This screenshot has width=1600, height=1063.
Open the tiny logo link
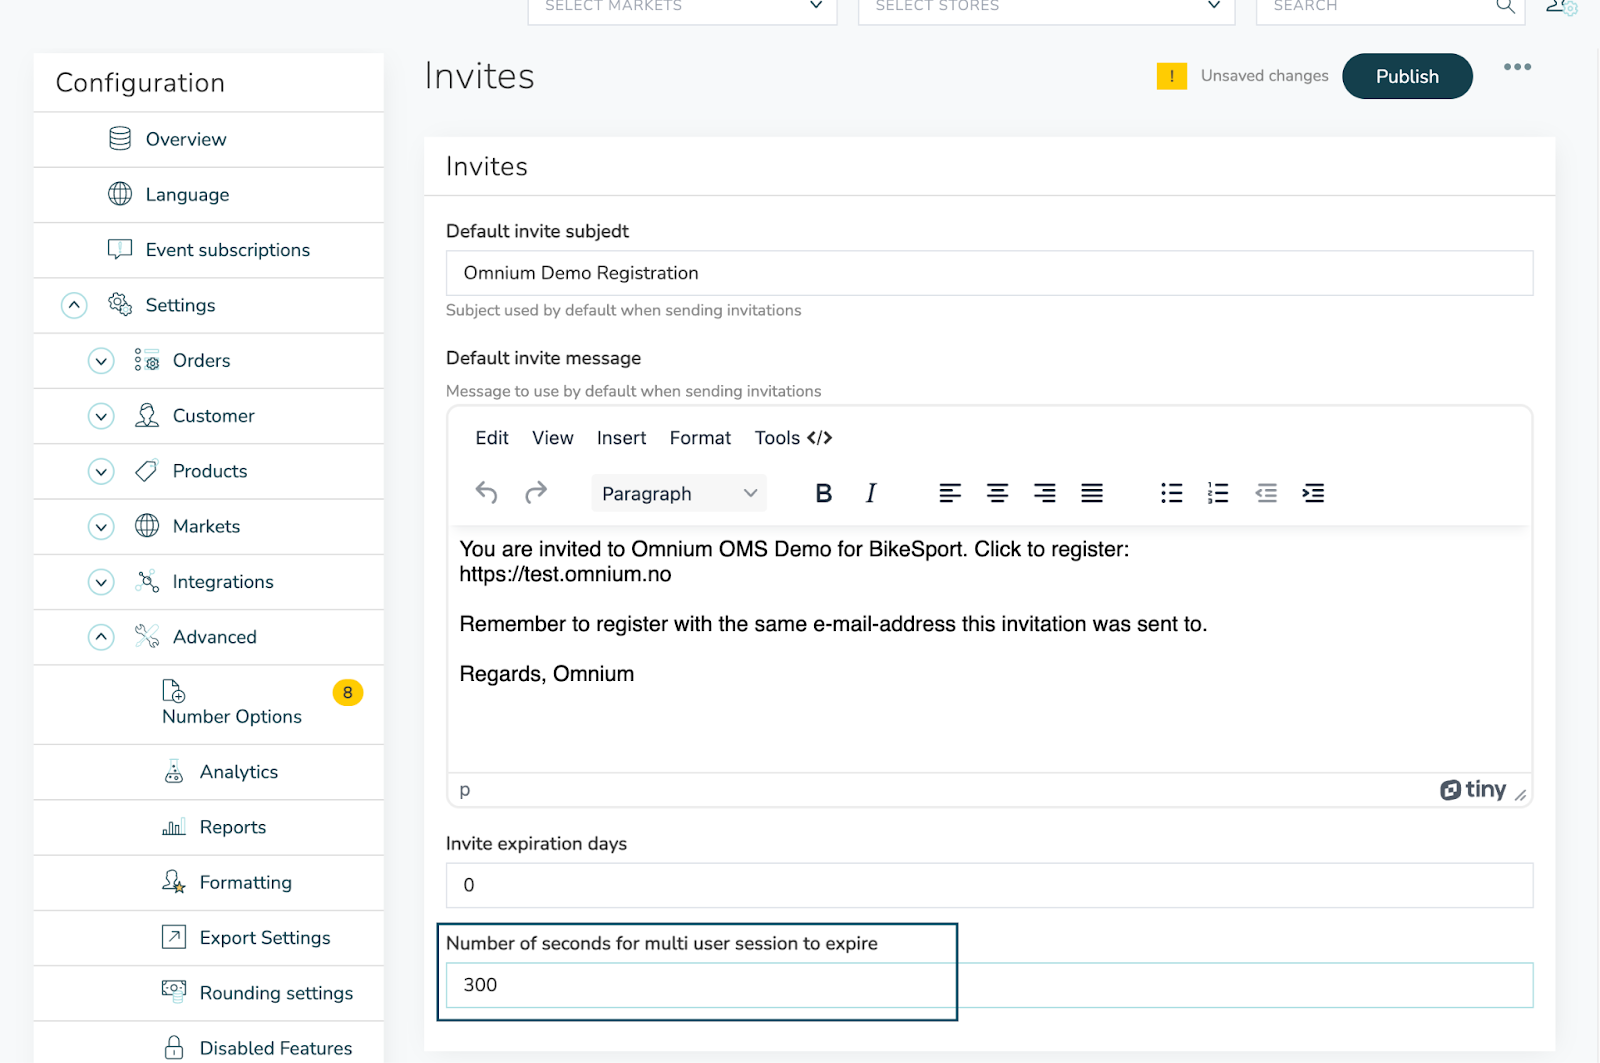pyautogui.click(x=1472, y=790)
